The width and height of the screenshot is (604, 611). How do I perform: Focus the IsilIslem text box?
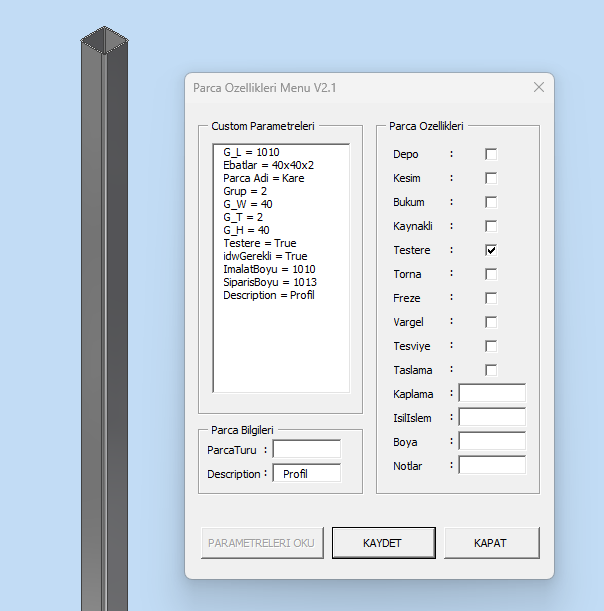(x=492, y=417)
